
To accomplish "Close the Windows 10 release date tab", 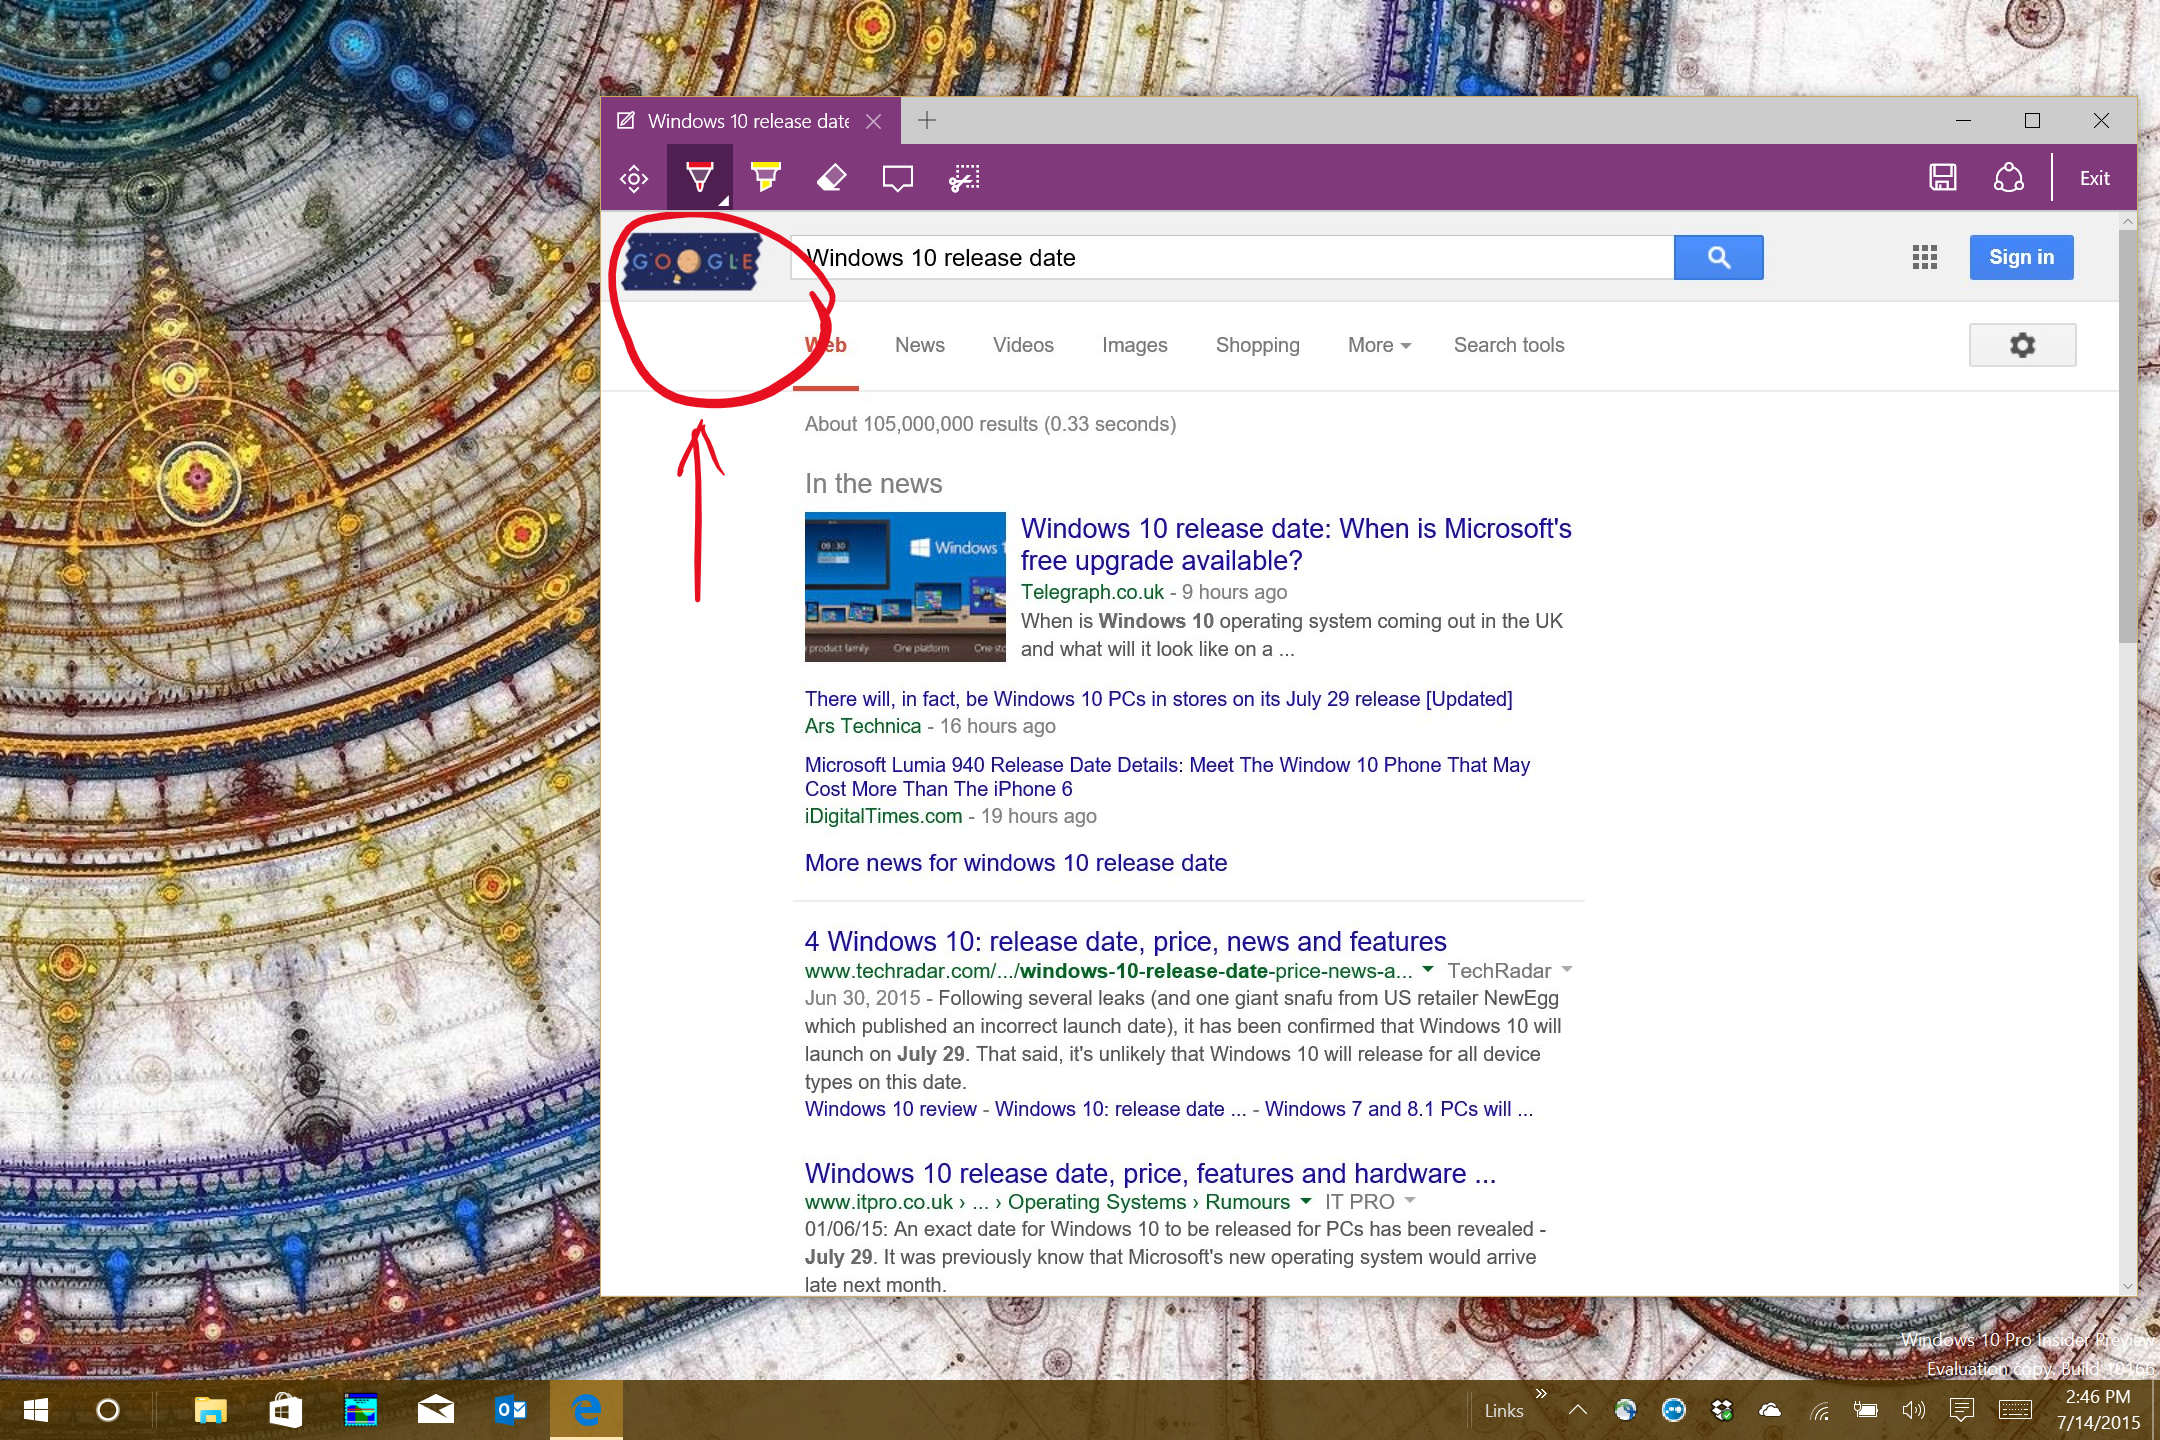I will click(874, 121).
